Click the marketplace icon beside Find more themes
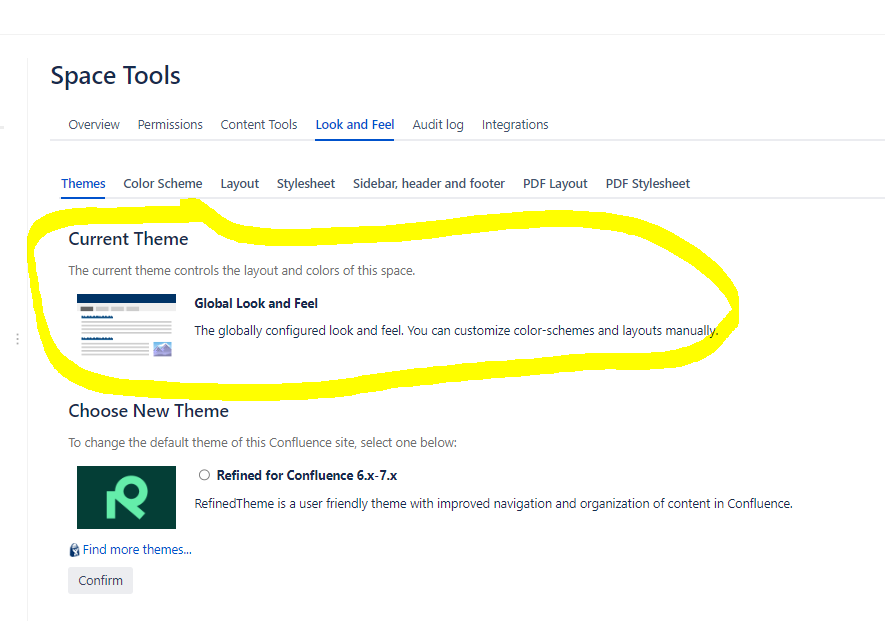Screen dimensions: 885x634 pos(75,550)
